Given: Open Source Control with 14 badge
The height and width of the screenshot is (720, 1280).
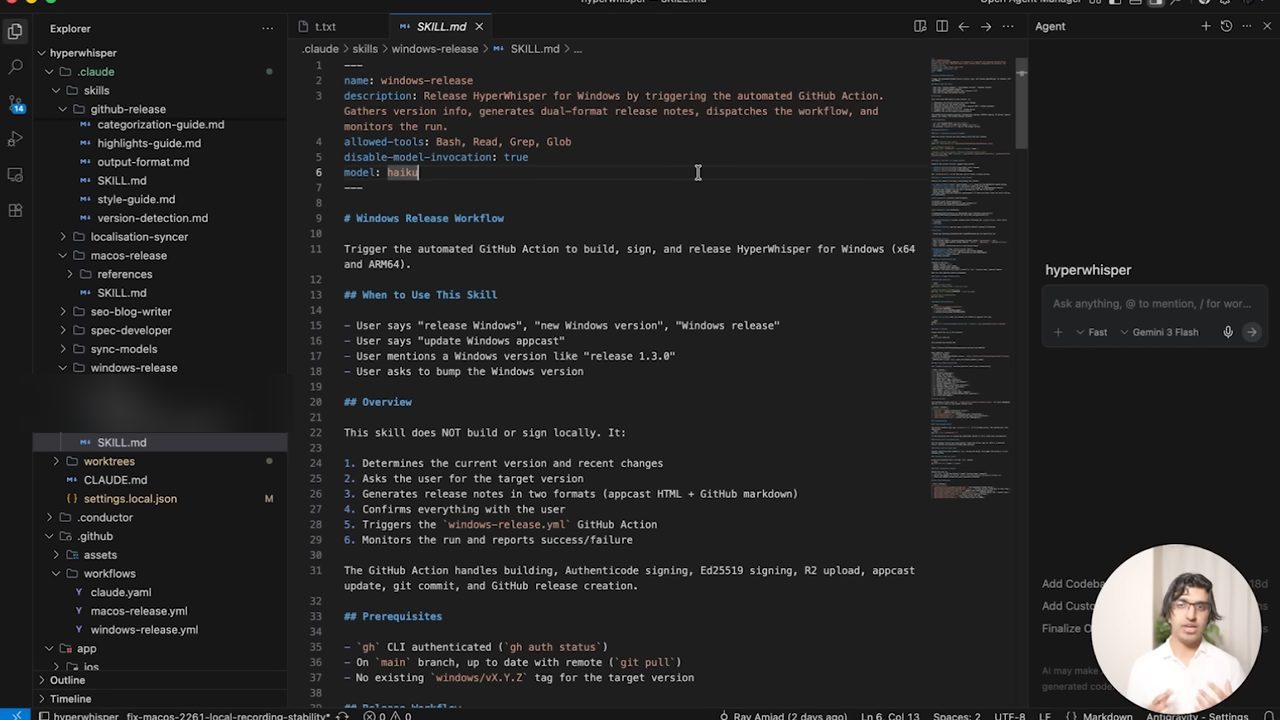Looking at the screenshot, I should pyautogui.click(x=15, y=103).
